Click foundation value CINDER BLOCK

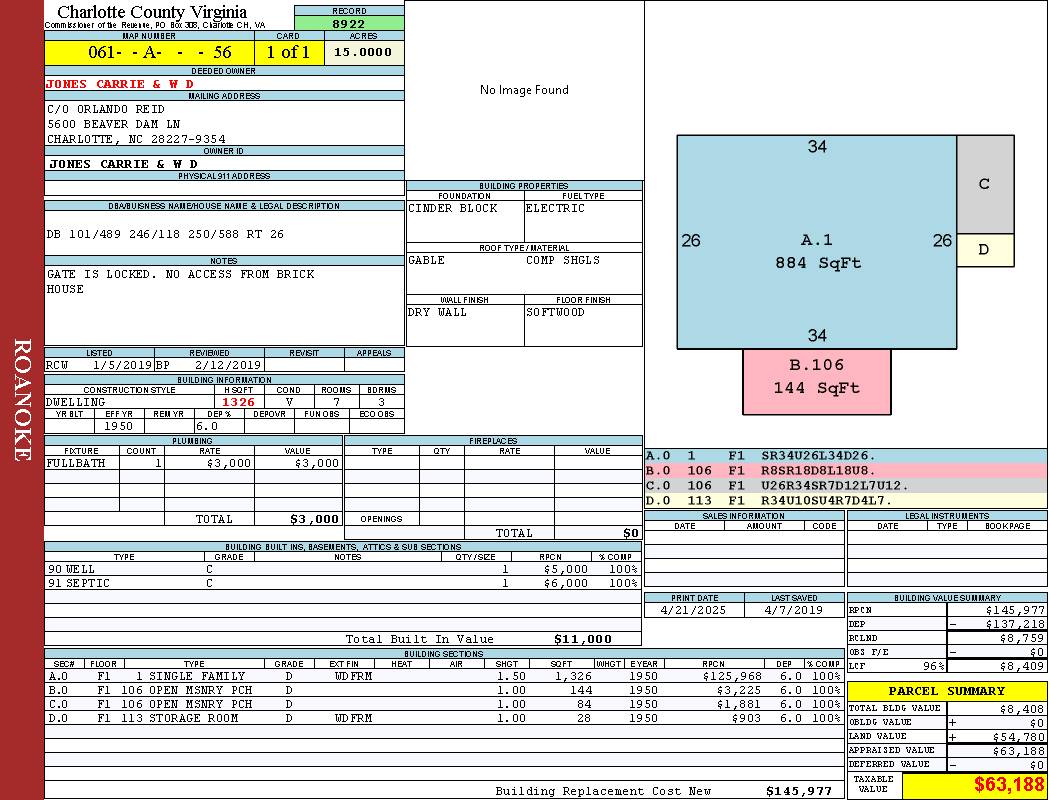coord(453,208)
